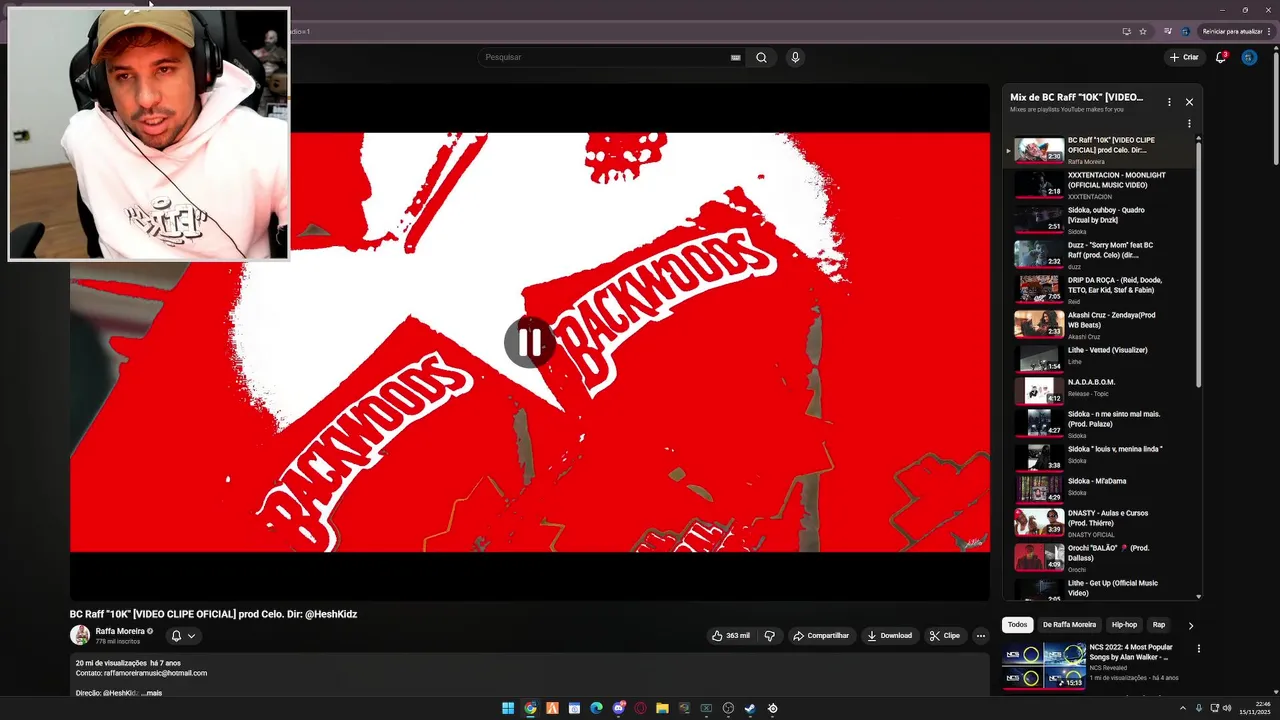Close the Mix playlist panel

click(x=1189, y=102)
